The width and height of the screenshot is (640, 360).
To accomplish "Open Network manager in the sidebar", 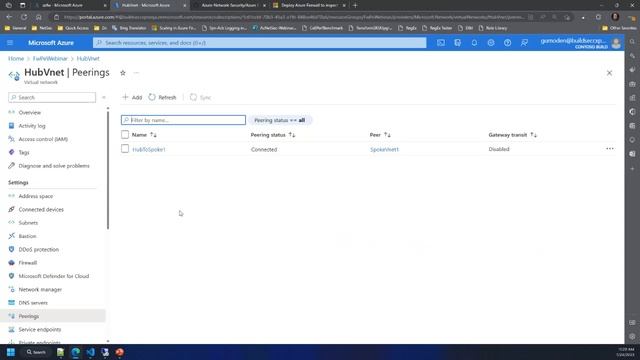I will point(40,289).
